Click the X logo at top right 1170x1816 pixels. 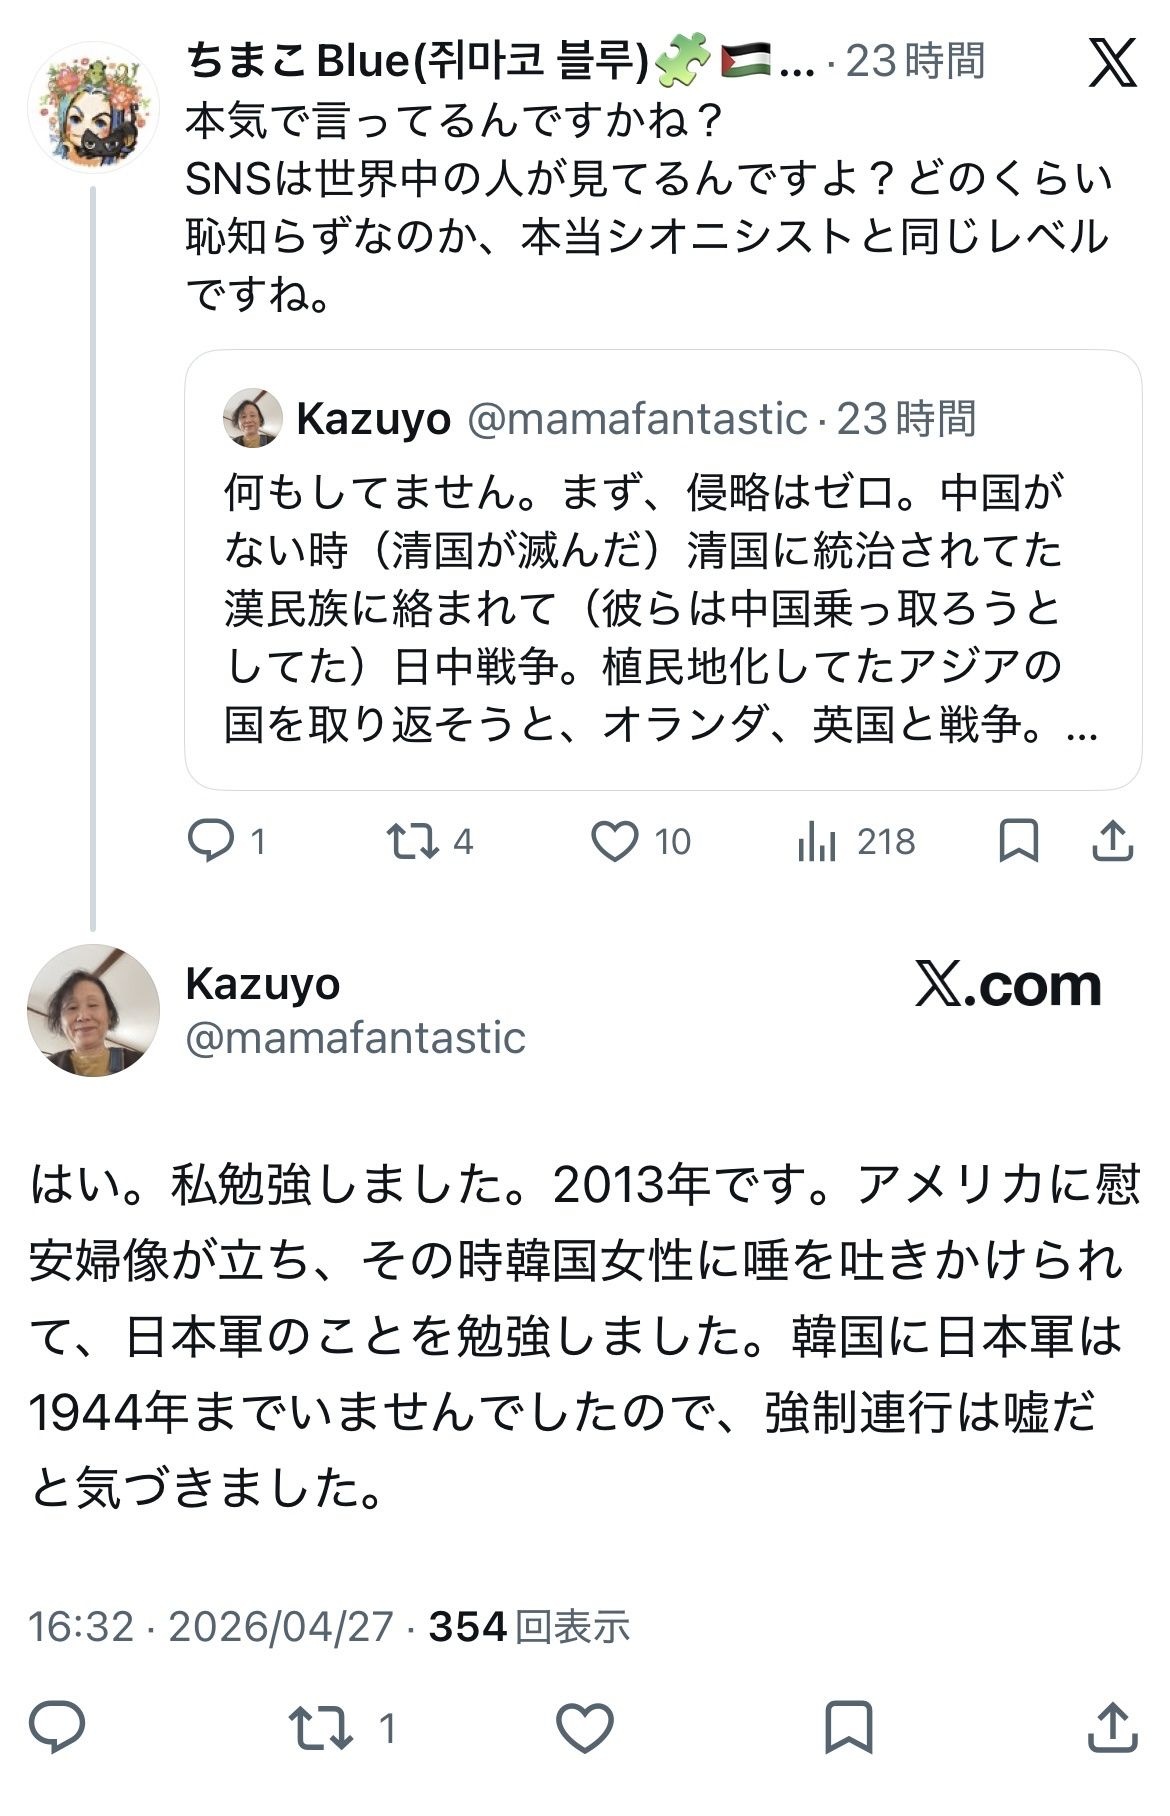1111,62
